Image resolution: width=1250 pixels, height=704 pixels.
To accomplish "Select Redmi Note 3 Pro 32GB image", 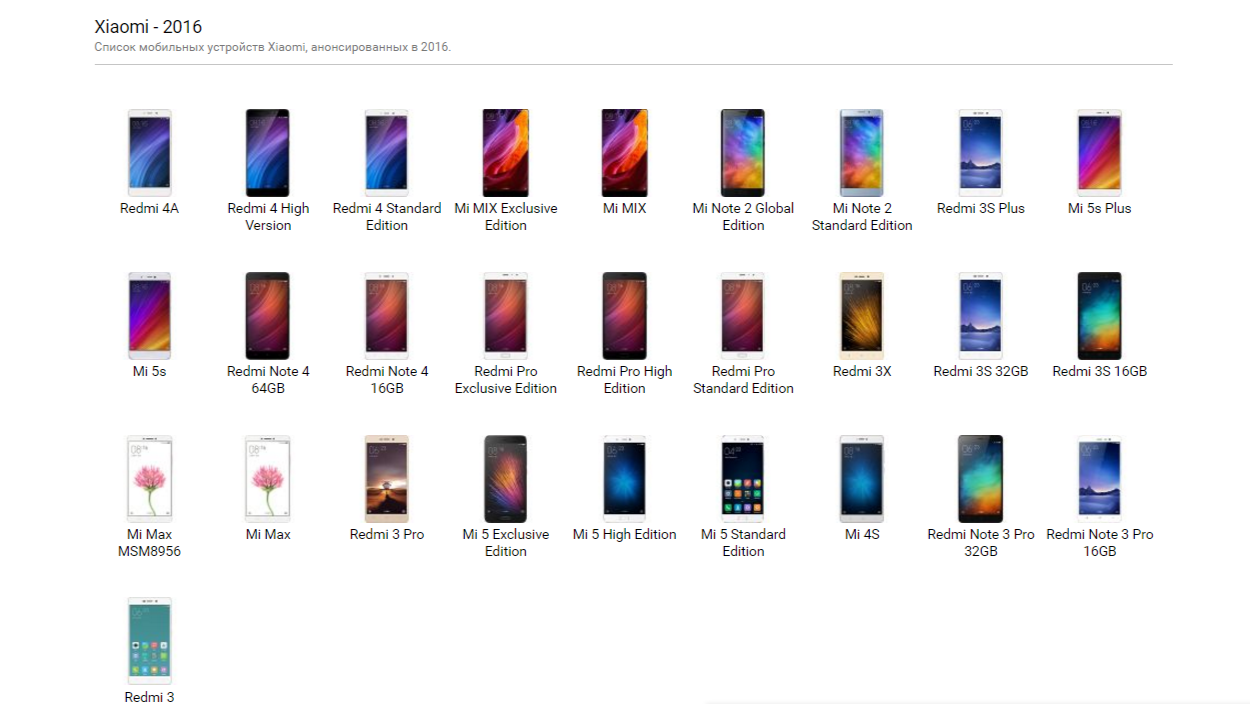I will point(981,479).
